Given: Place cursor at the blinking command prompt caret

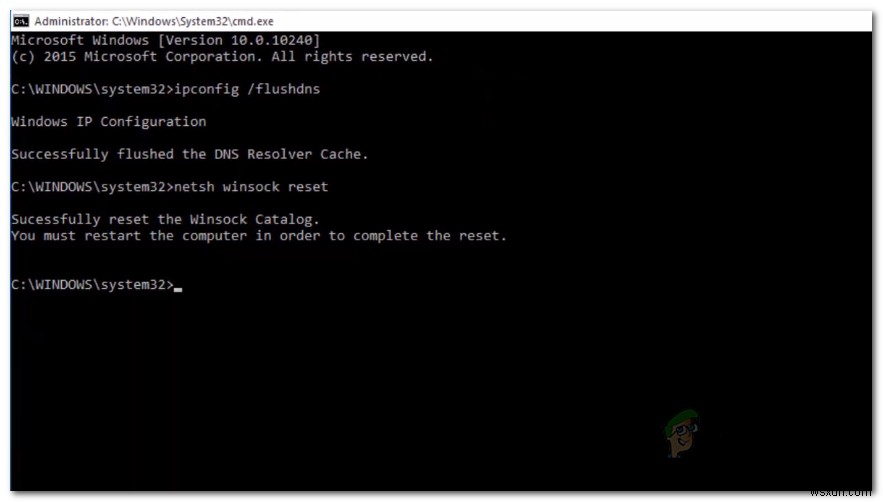Looking at the screenshot, I should click(178, 289).
